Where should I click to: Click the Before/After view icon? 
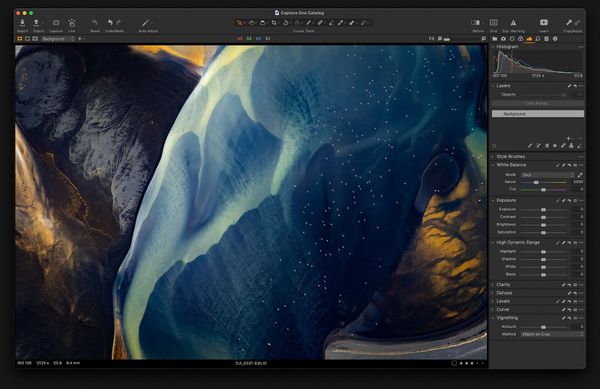pyautogui.click(x=476, y=23)
